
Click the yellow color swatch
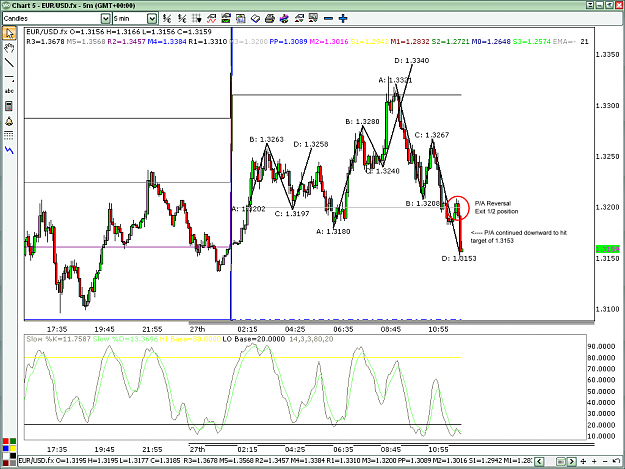point(13,449)
